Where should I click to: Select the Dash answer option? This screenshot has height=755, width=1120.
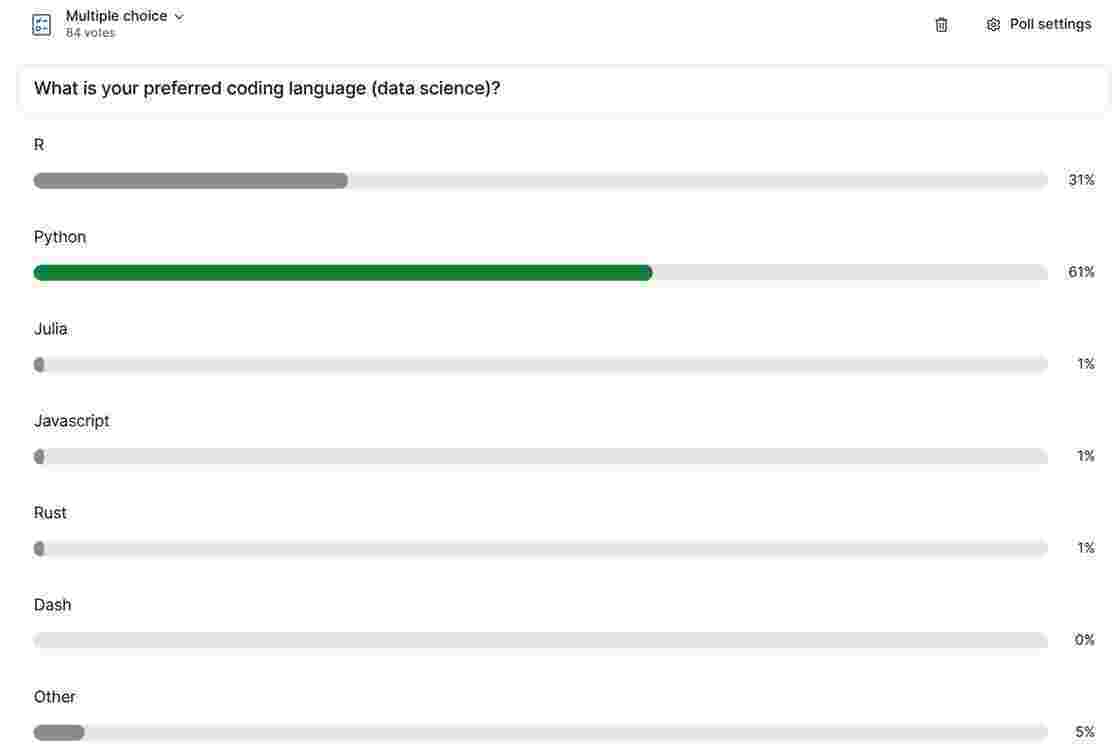(x=53, y=605)
